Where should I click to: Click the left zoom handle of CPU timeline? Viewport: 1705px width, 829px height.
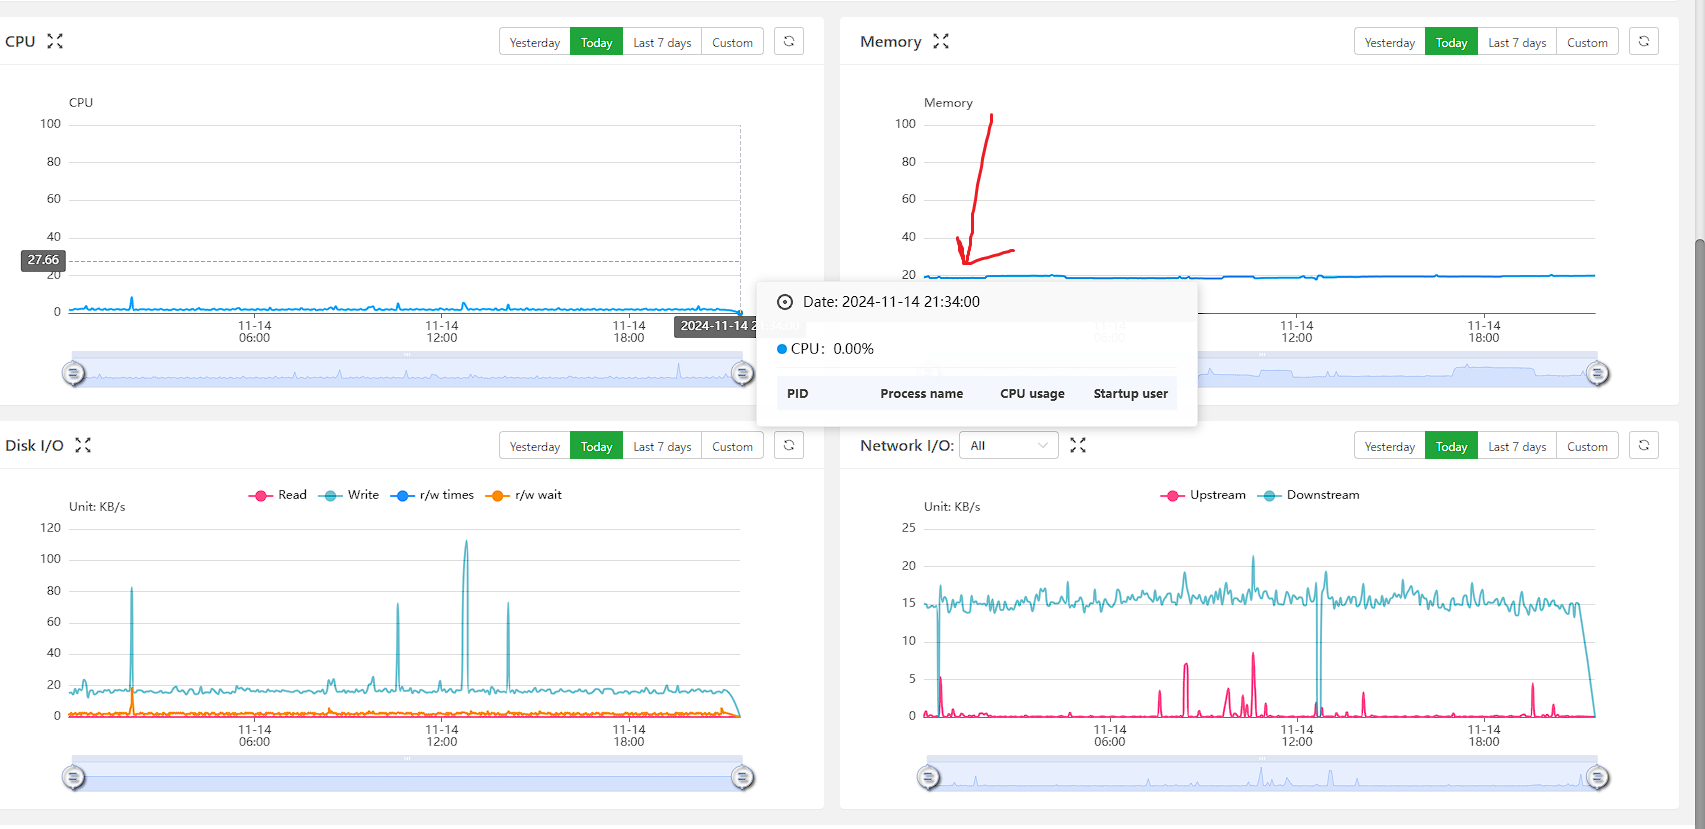pyautogui.click(x=73, y=374)
